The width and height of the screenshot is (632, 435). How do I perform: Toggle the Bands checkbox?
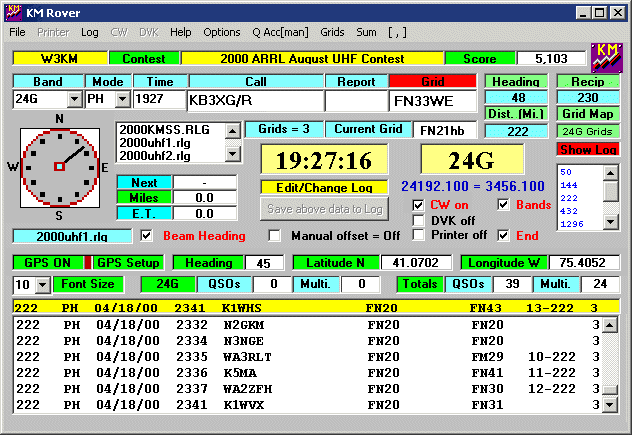pyautogui.click(x=503, y=205)
